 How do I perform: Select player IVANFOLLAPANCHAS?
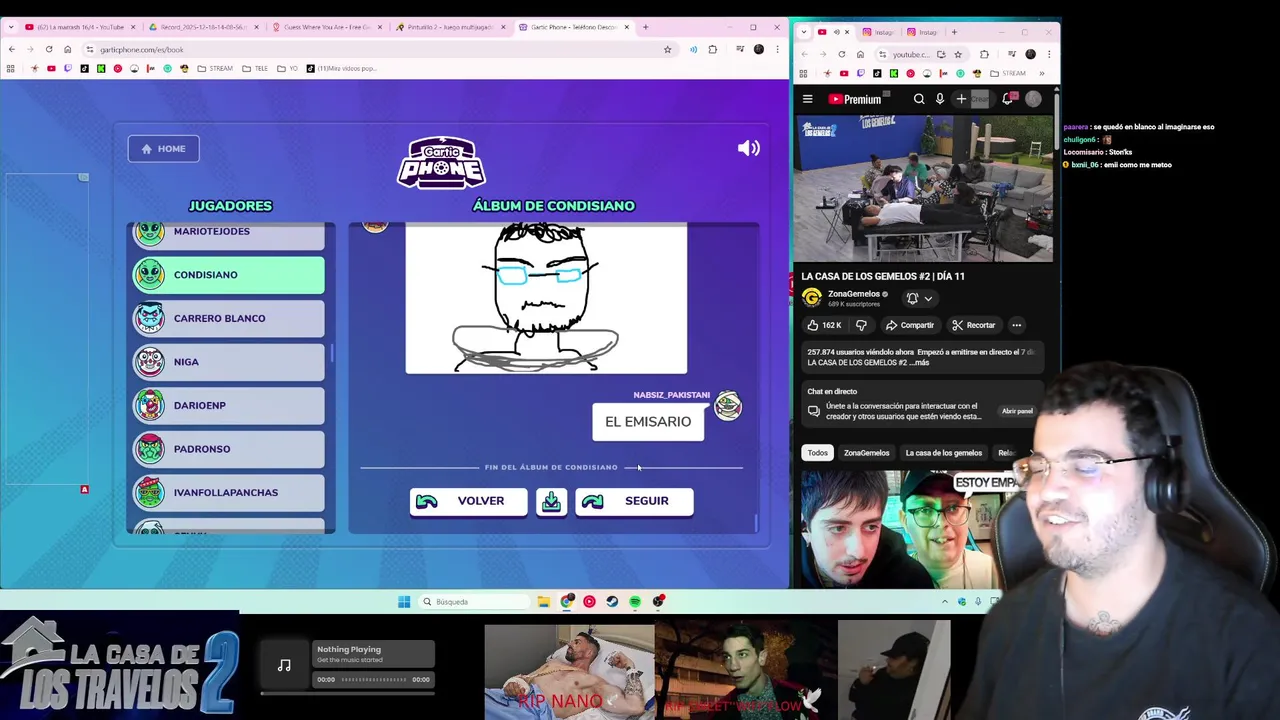pyautogui.click(x=229, y=492)
